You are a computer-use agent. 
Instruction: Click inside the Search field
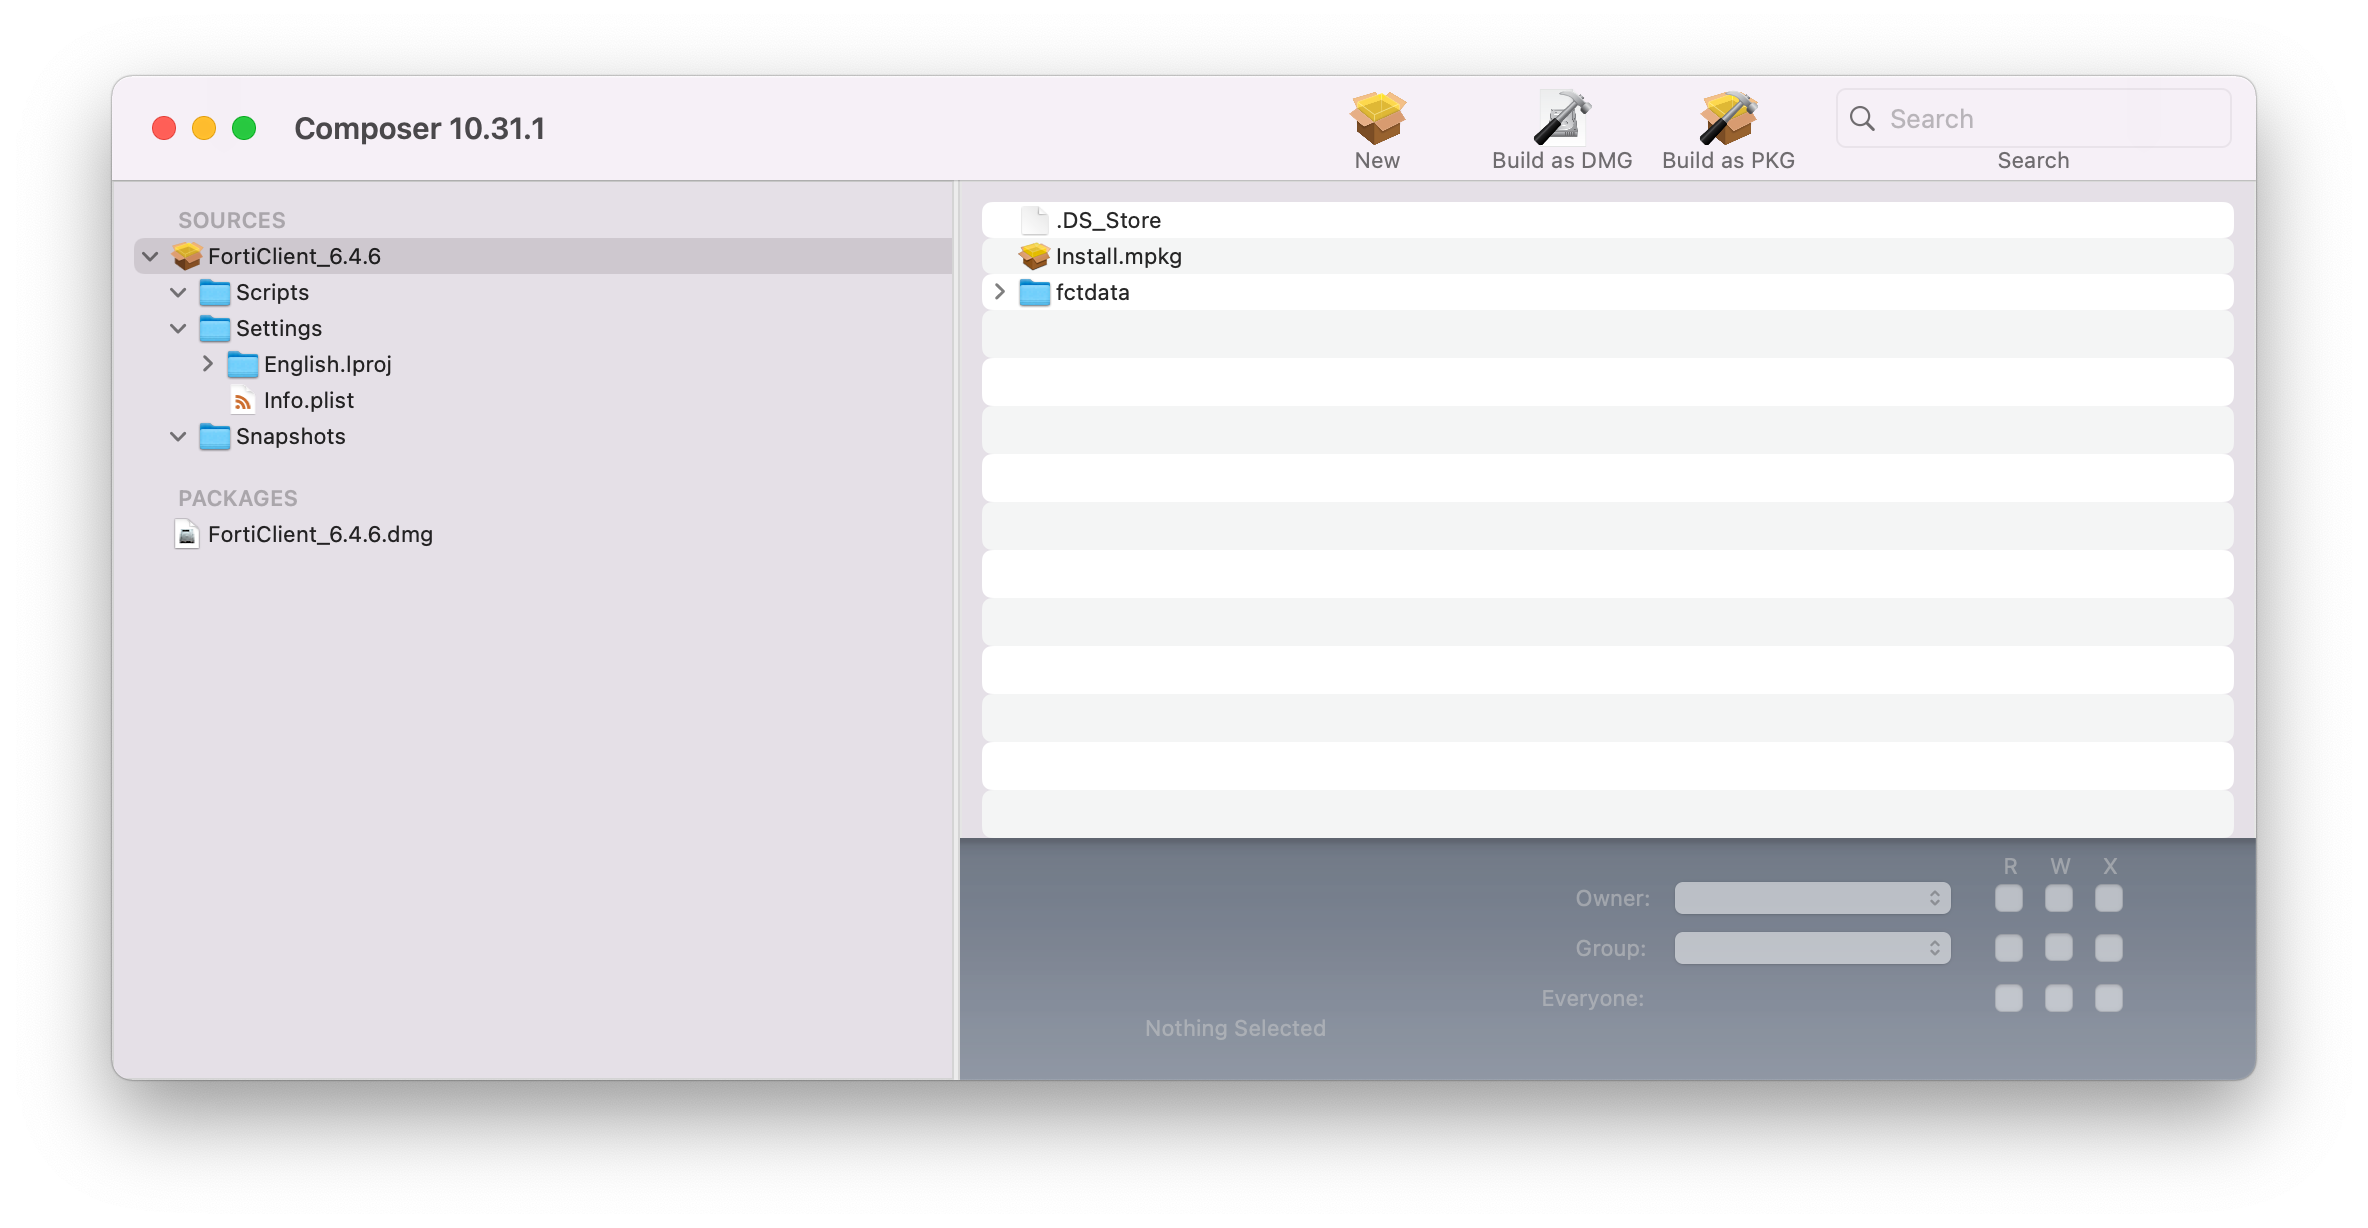tap(2033, 118)
